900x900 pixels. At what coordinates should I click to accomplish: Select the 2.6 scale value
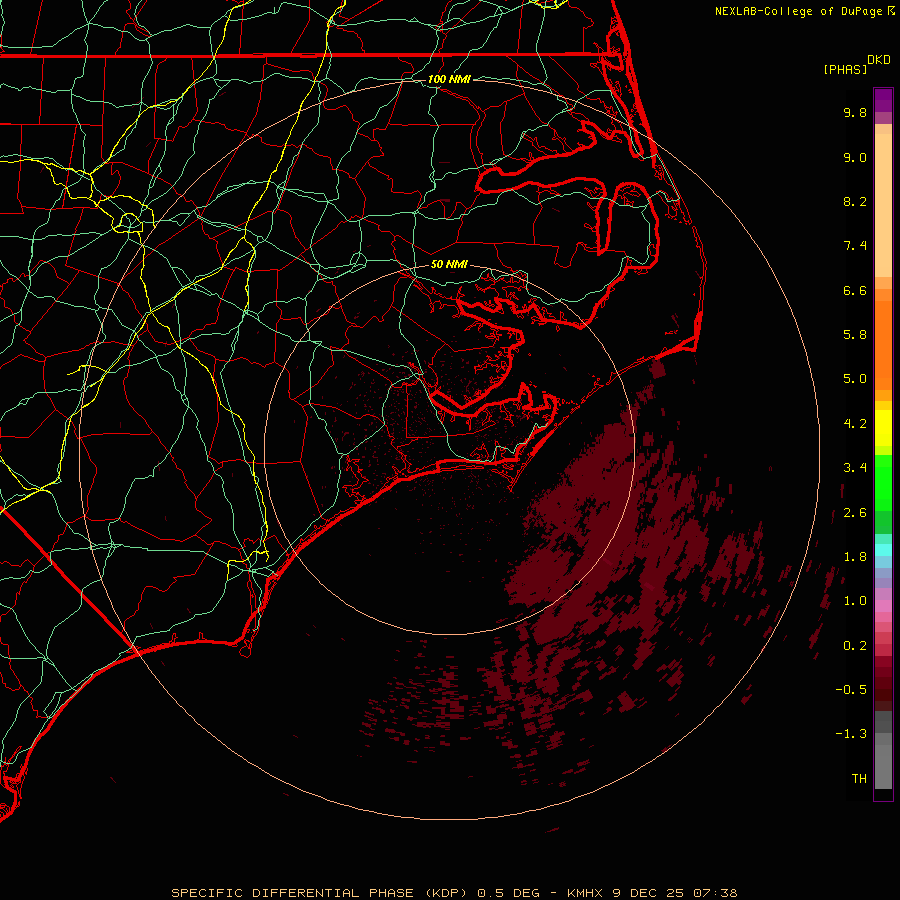pos(855,513)
